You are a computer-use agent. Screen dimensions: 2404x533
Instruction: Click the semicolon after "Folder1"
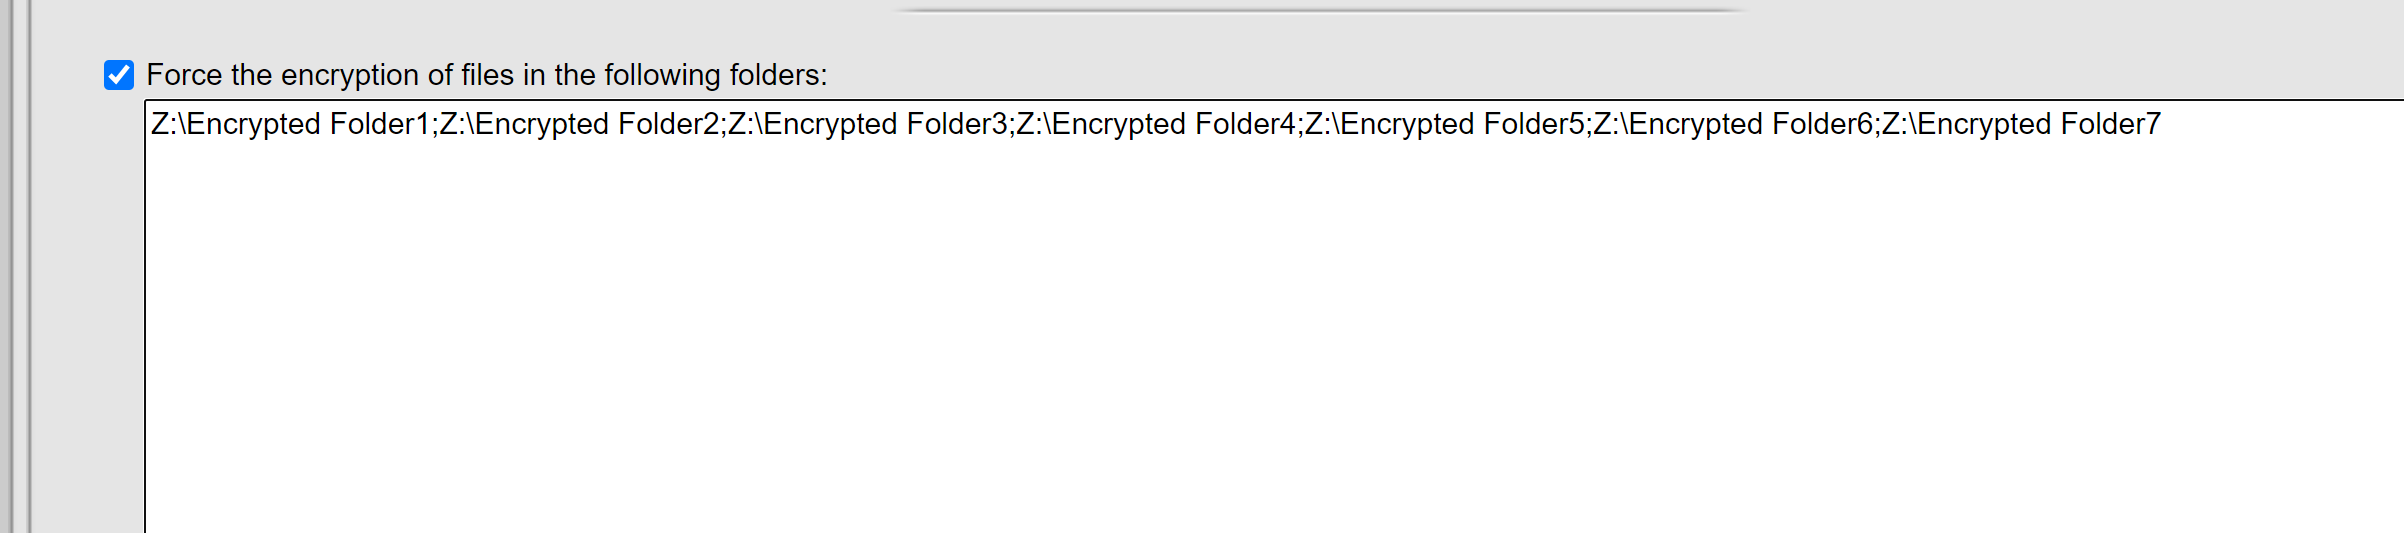[x=435, y=126]
